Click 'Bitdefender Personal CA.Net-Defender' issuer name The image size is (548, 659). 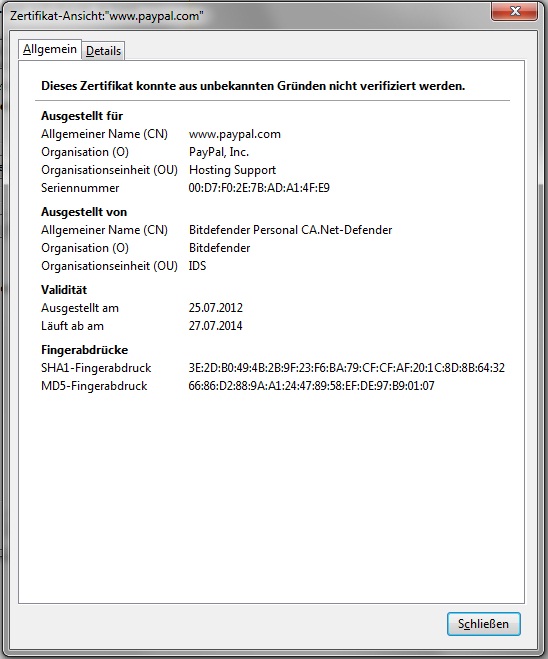click(x=290, y=230)
